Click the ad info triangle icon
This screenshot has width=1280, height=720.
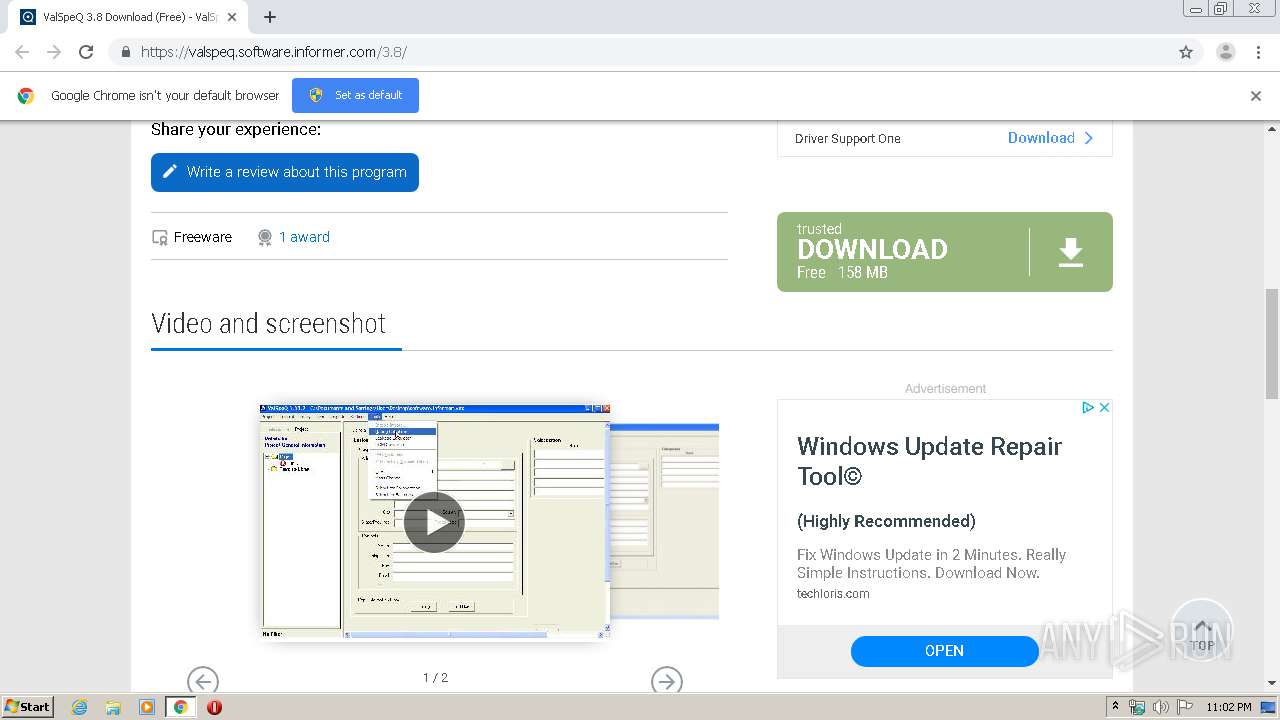[1088, 407]
